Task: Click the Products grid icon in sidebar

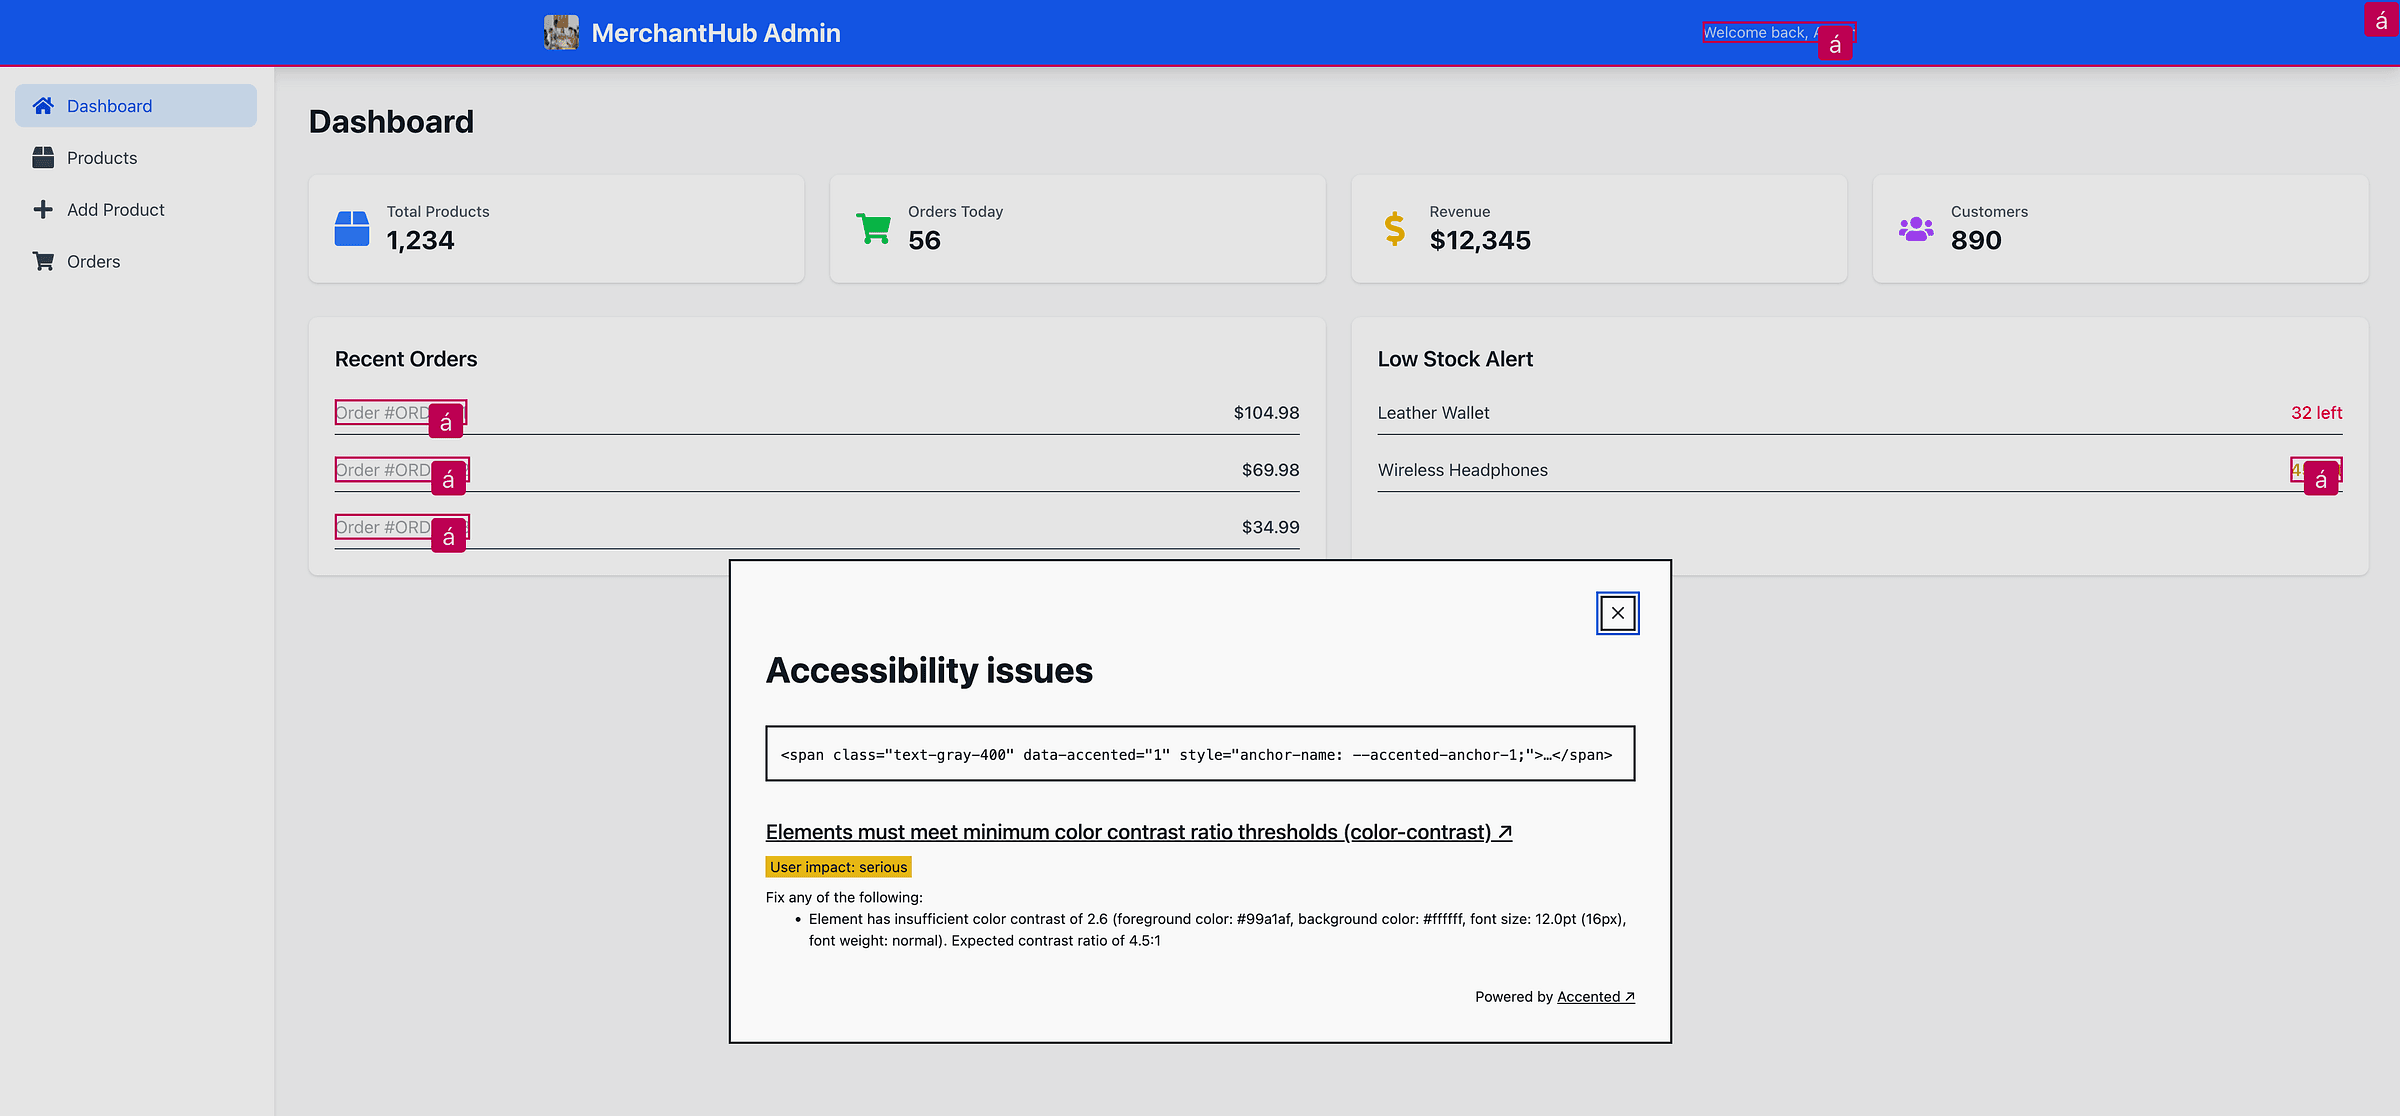Action: 43,157
